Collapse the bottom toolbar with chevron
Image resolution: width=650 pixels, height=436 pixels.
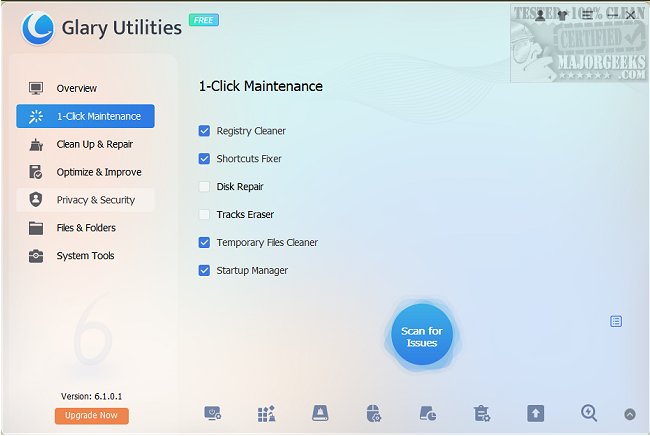(x=630, y=414)
